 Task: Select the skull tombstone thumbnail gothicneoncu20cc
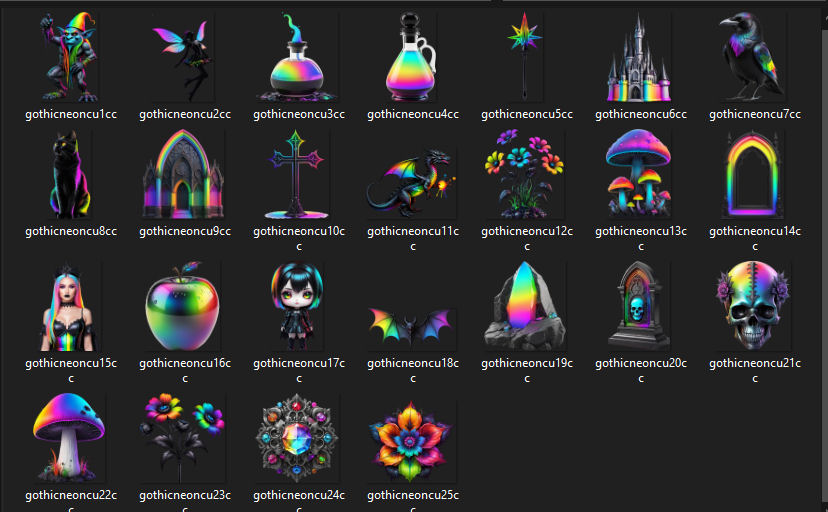(639, 306)
